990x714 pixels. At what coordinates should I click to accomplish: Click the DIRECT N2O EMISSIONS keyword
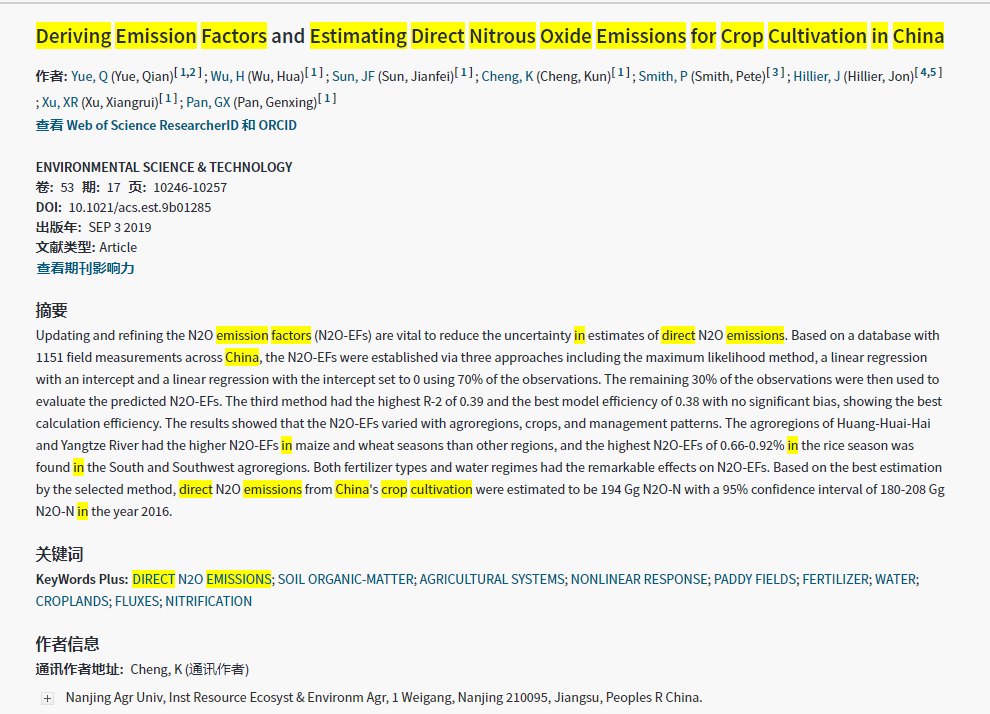[201, 579]
